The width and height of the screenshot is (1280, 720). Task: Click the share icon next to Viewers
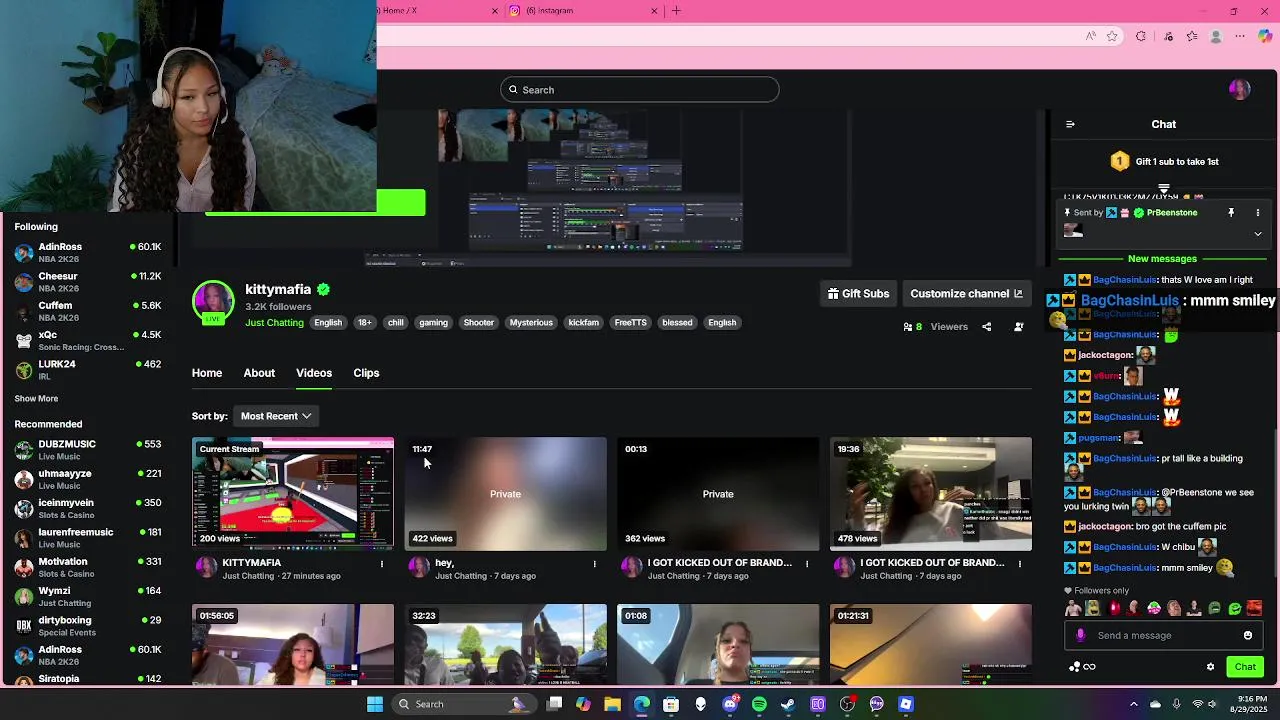986,327
